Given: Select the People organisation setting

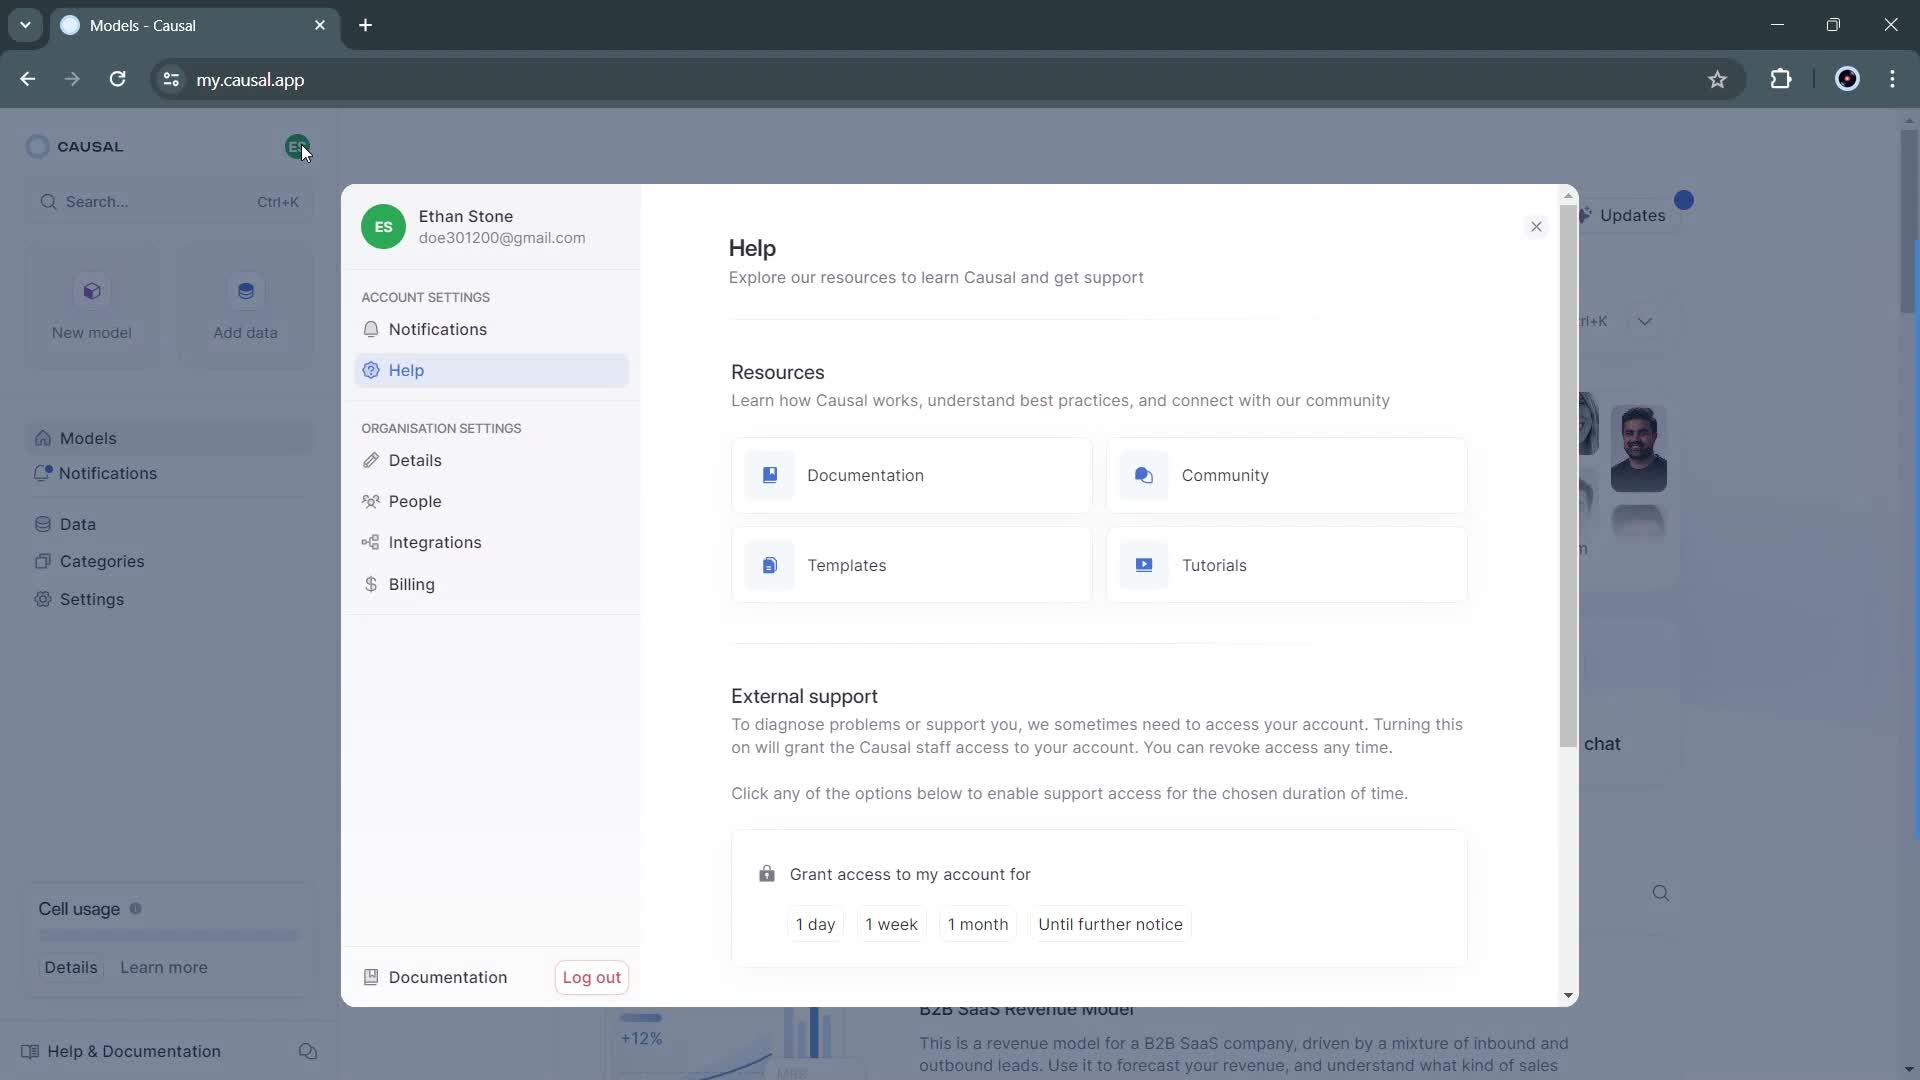Looking at the screenshot, I should [415, 501].
